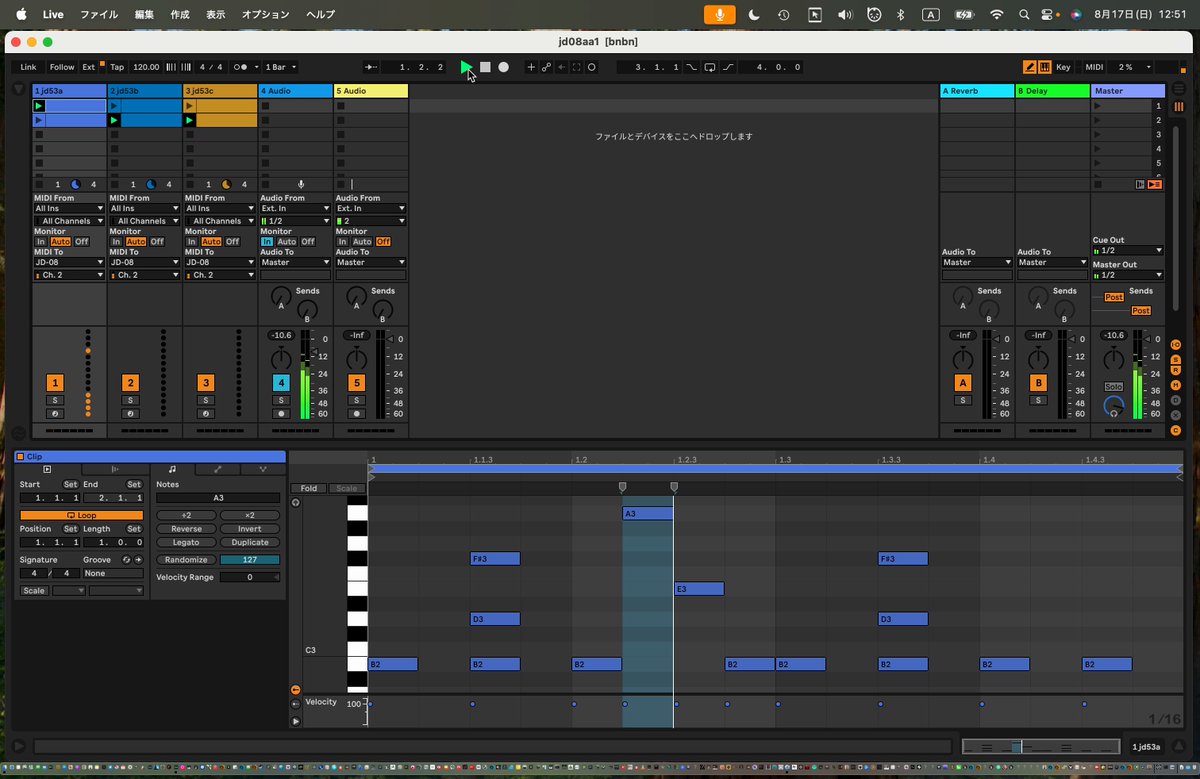Viewport: 1200px width, 779px height.
Task: Click the Hot-Swap Groove icon
Action: (x=126, y=560)
